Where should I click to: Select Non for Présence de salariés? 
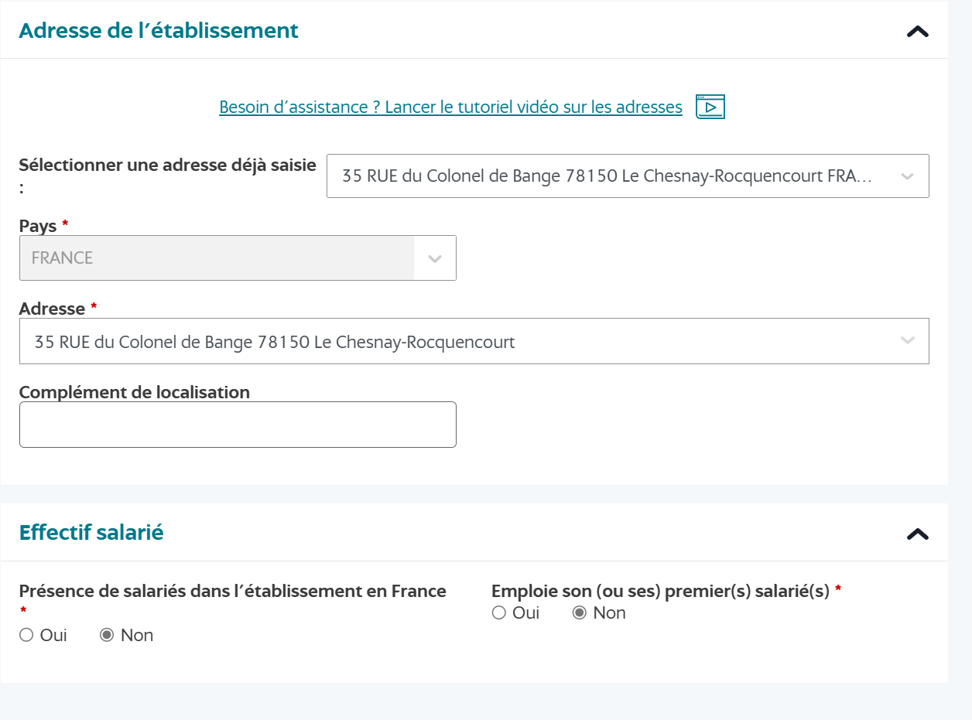[107, 635]
